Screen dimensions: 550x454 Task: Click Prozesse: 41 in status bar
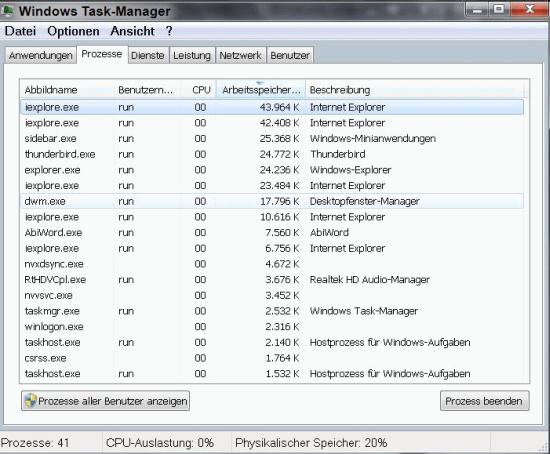(35, 443)
